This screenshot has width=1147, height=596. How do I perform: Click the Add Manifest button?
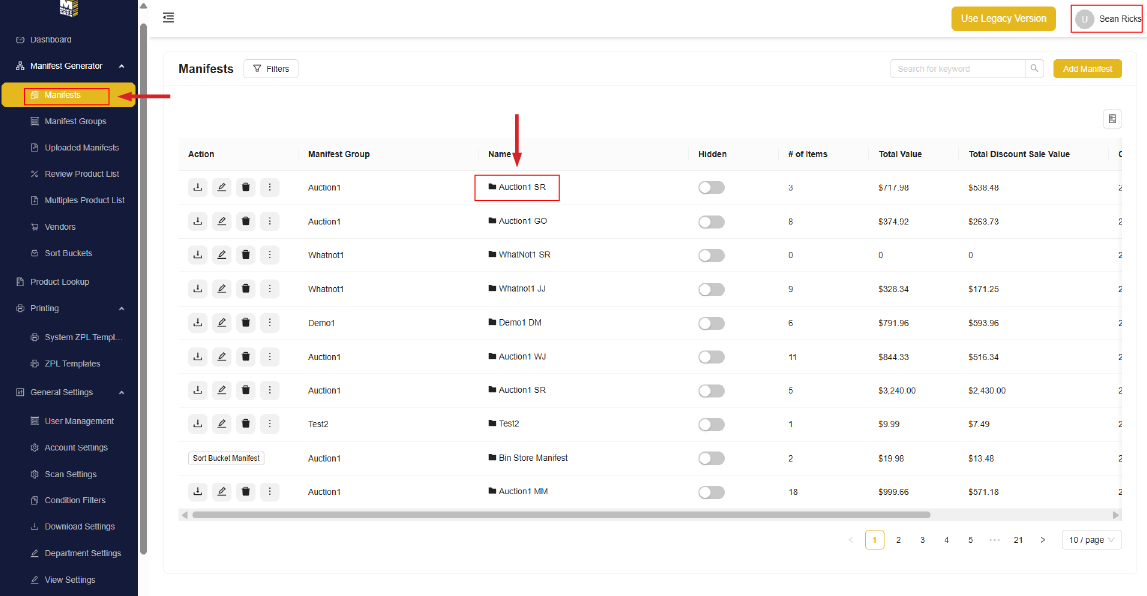[1087, 69]
